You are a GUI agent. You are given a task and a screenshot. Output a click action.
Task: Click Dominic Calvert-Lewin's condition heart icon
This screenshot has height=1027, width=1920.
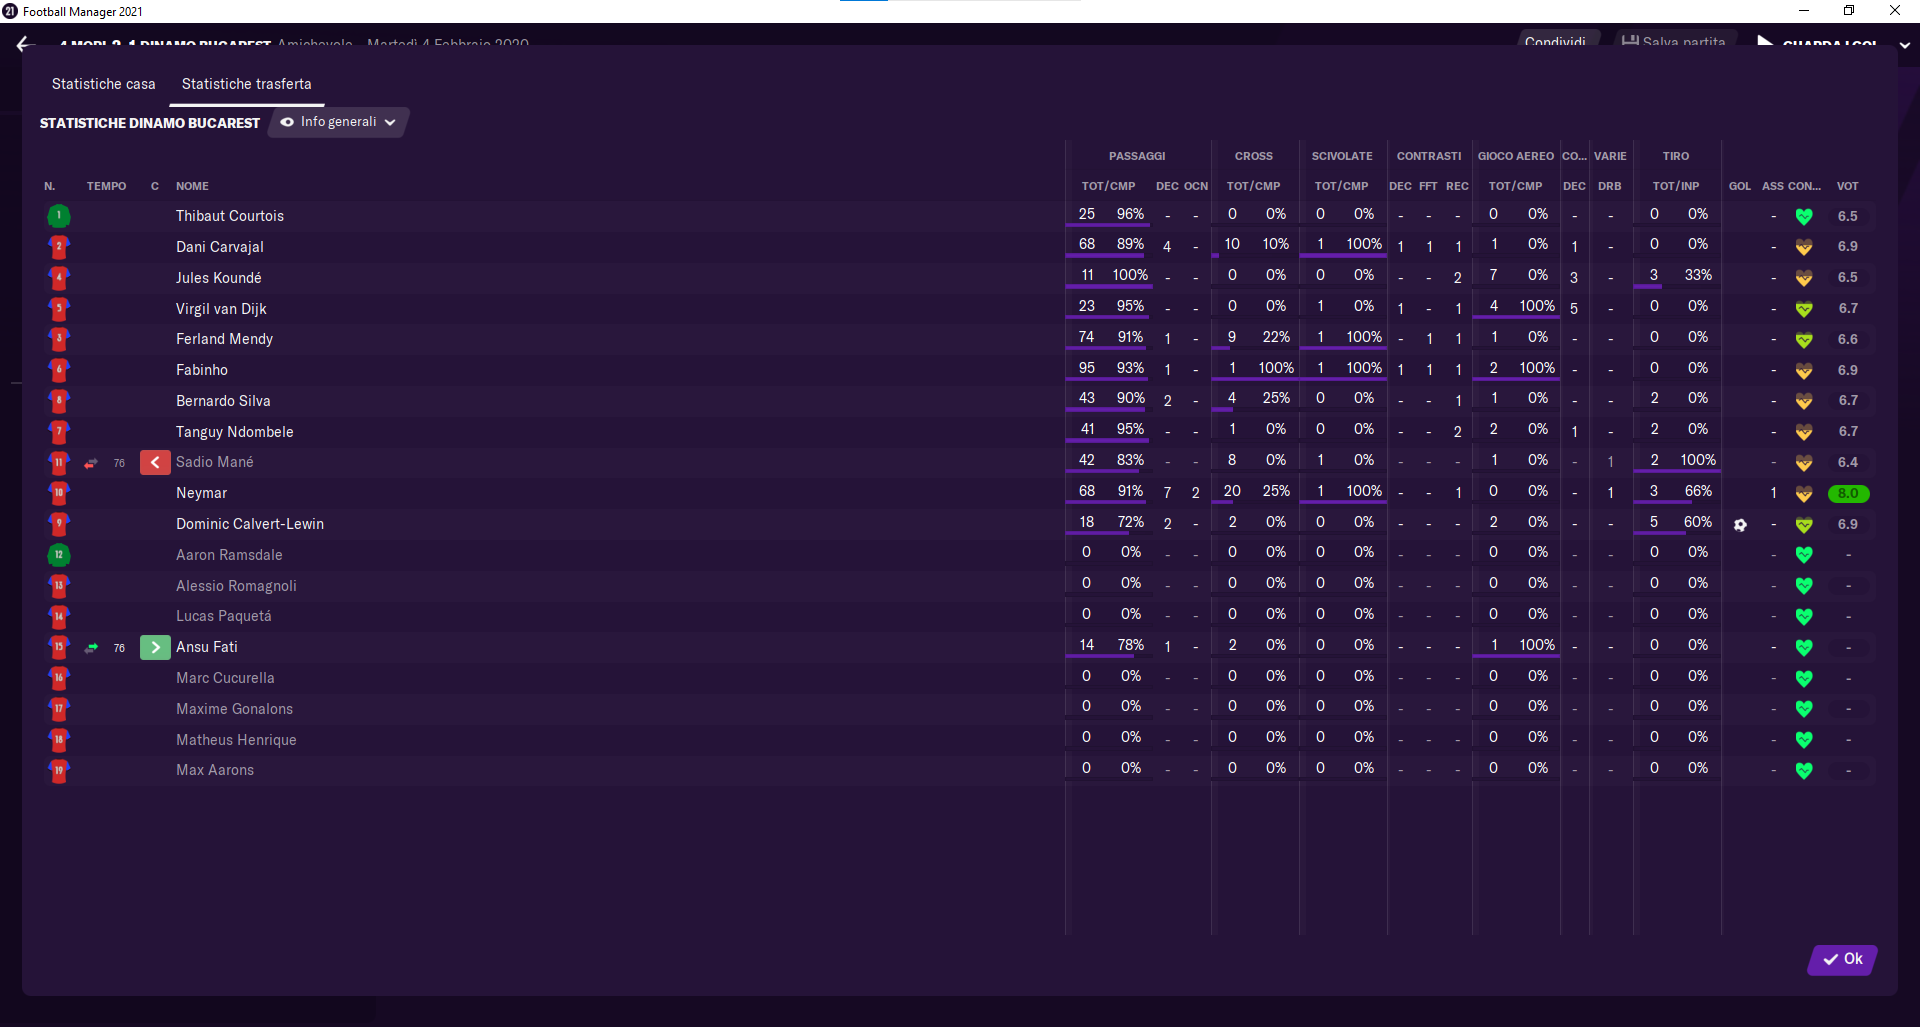(1804, 525)
